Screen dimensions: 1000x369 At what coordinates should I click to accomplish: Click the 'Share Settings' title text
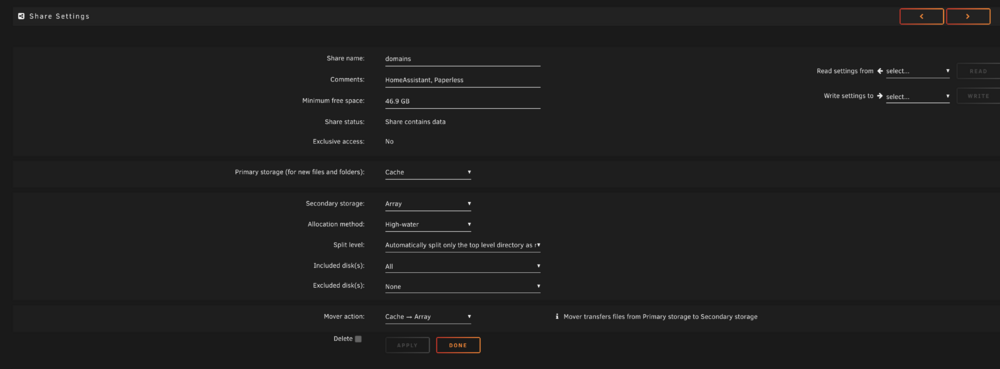point(59,17)
